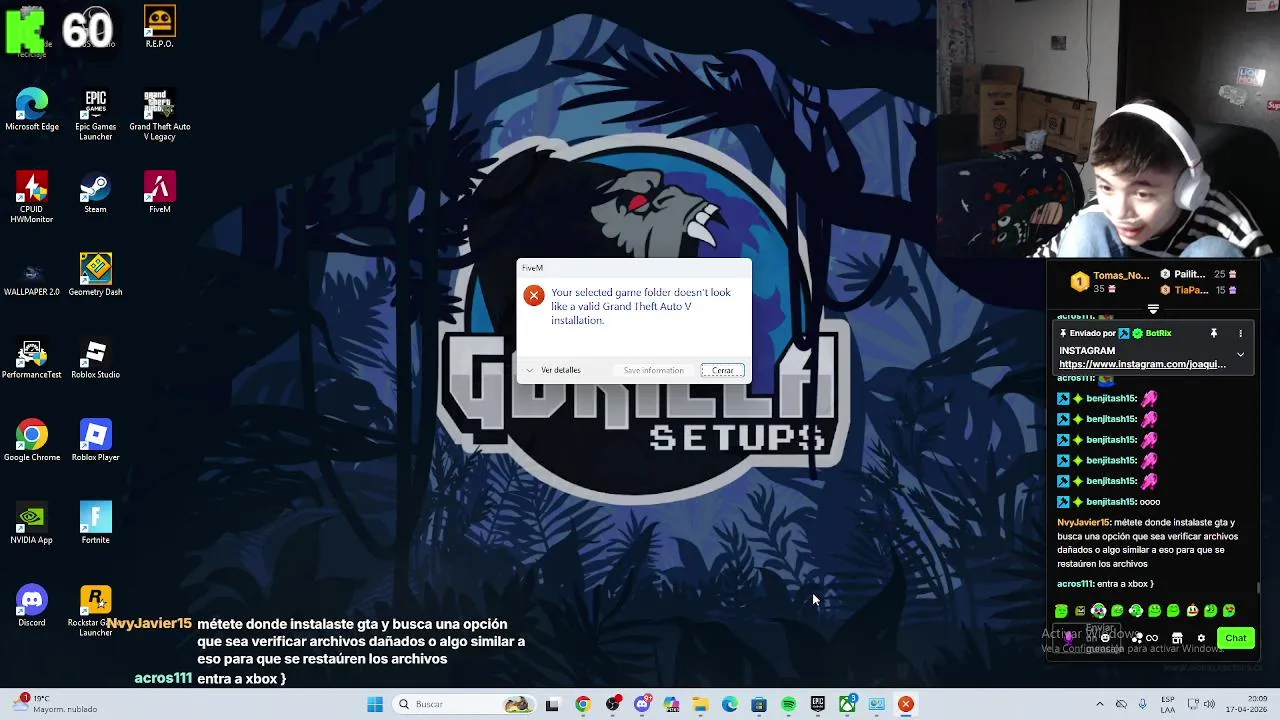Show hidden system tray icons
The height and width of the screenshot is (720, 1280).
(1100, 704)
